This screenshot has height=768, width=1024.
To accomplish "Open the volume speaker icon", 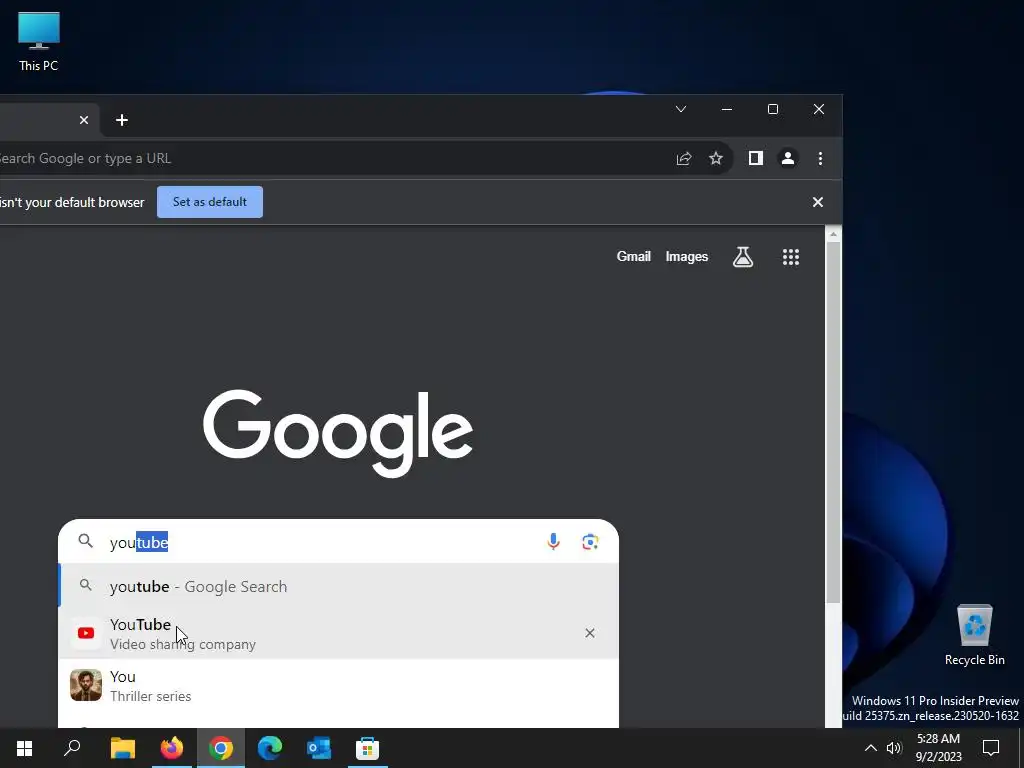I will click(x=894, y=748).
